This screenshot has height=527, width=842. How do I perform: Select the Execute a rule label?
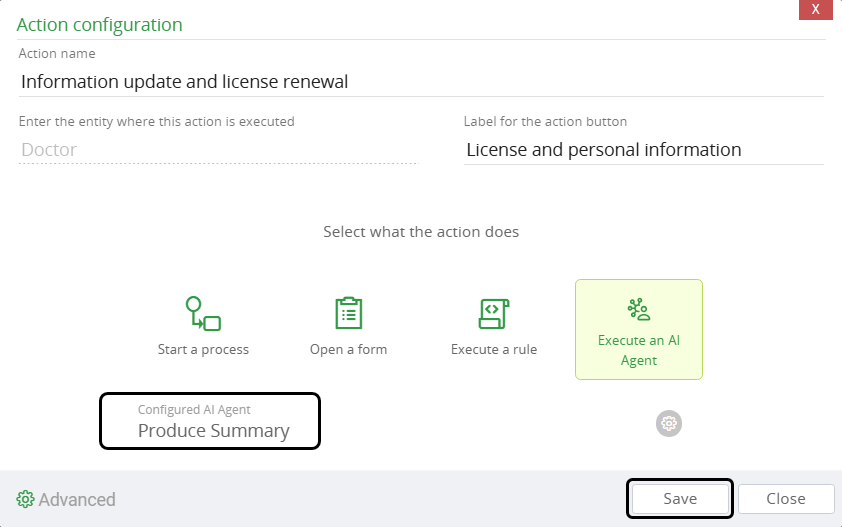click(x=494, y=349)
